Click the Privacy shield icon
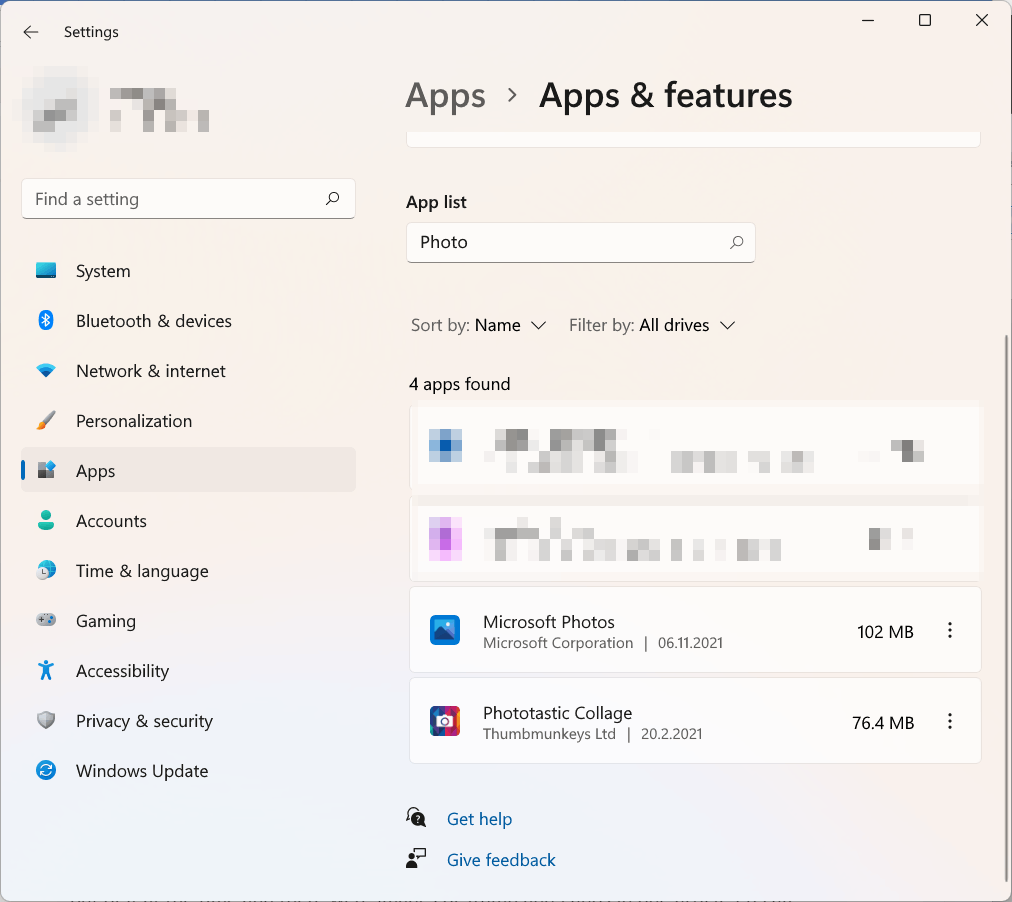 46,720
